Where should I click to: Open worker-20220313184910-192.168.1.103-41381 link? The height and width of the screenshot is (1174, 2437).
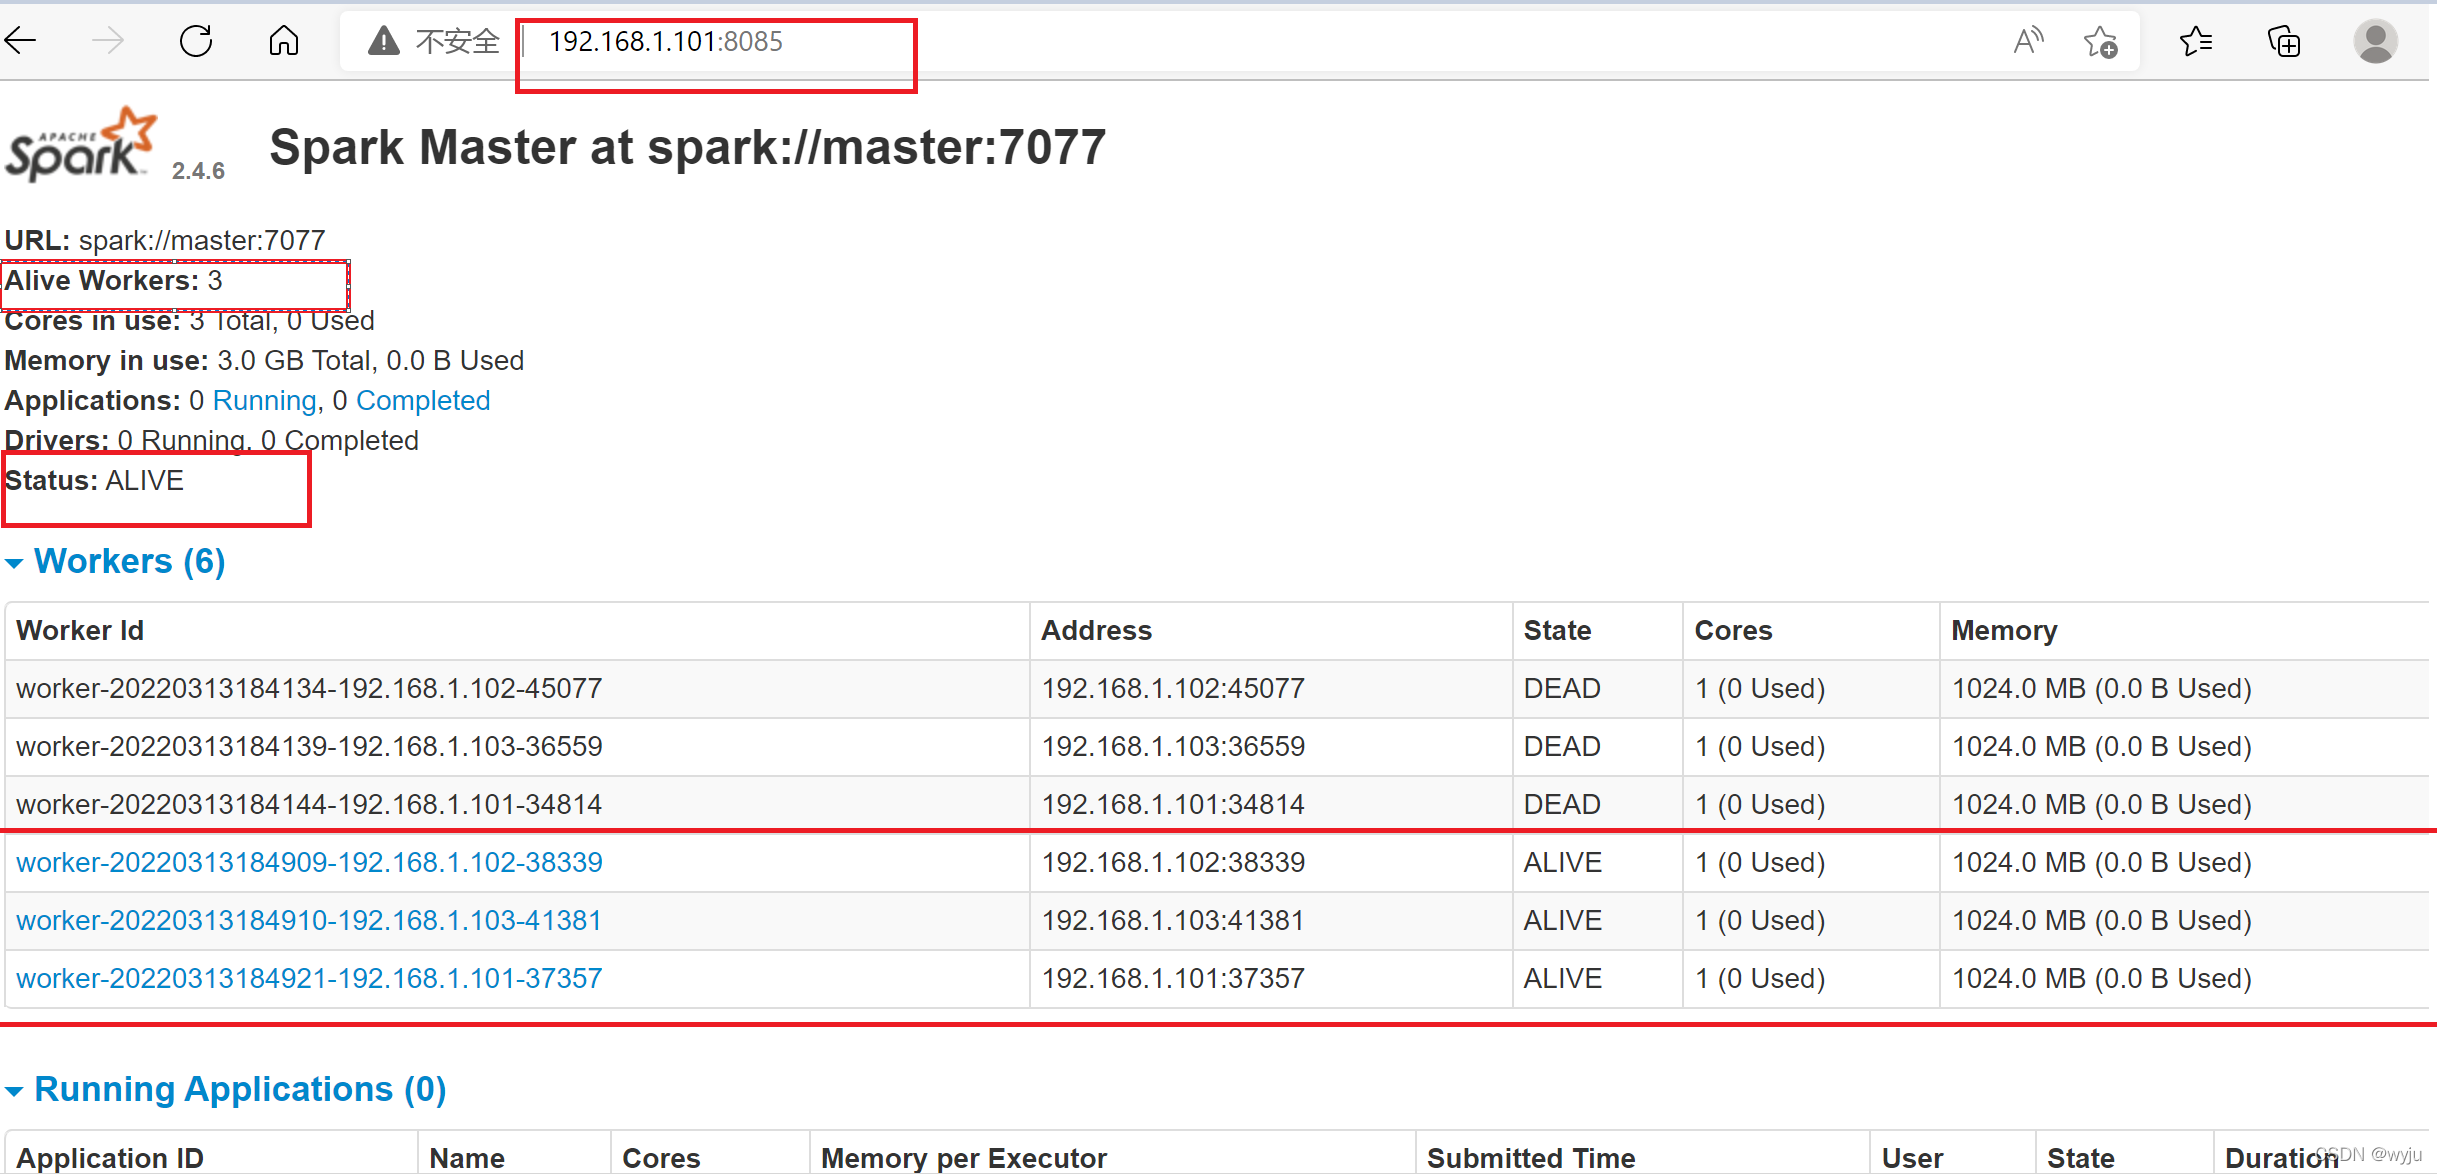(309, 920)
